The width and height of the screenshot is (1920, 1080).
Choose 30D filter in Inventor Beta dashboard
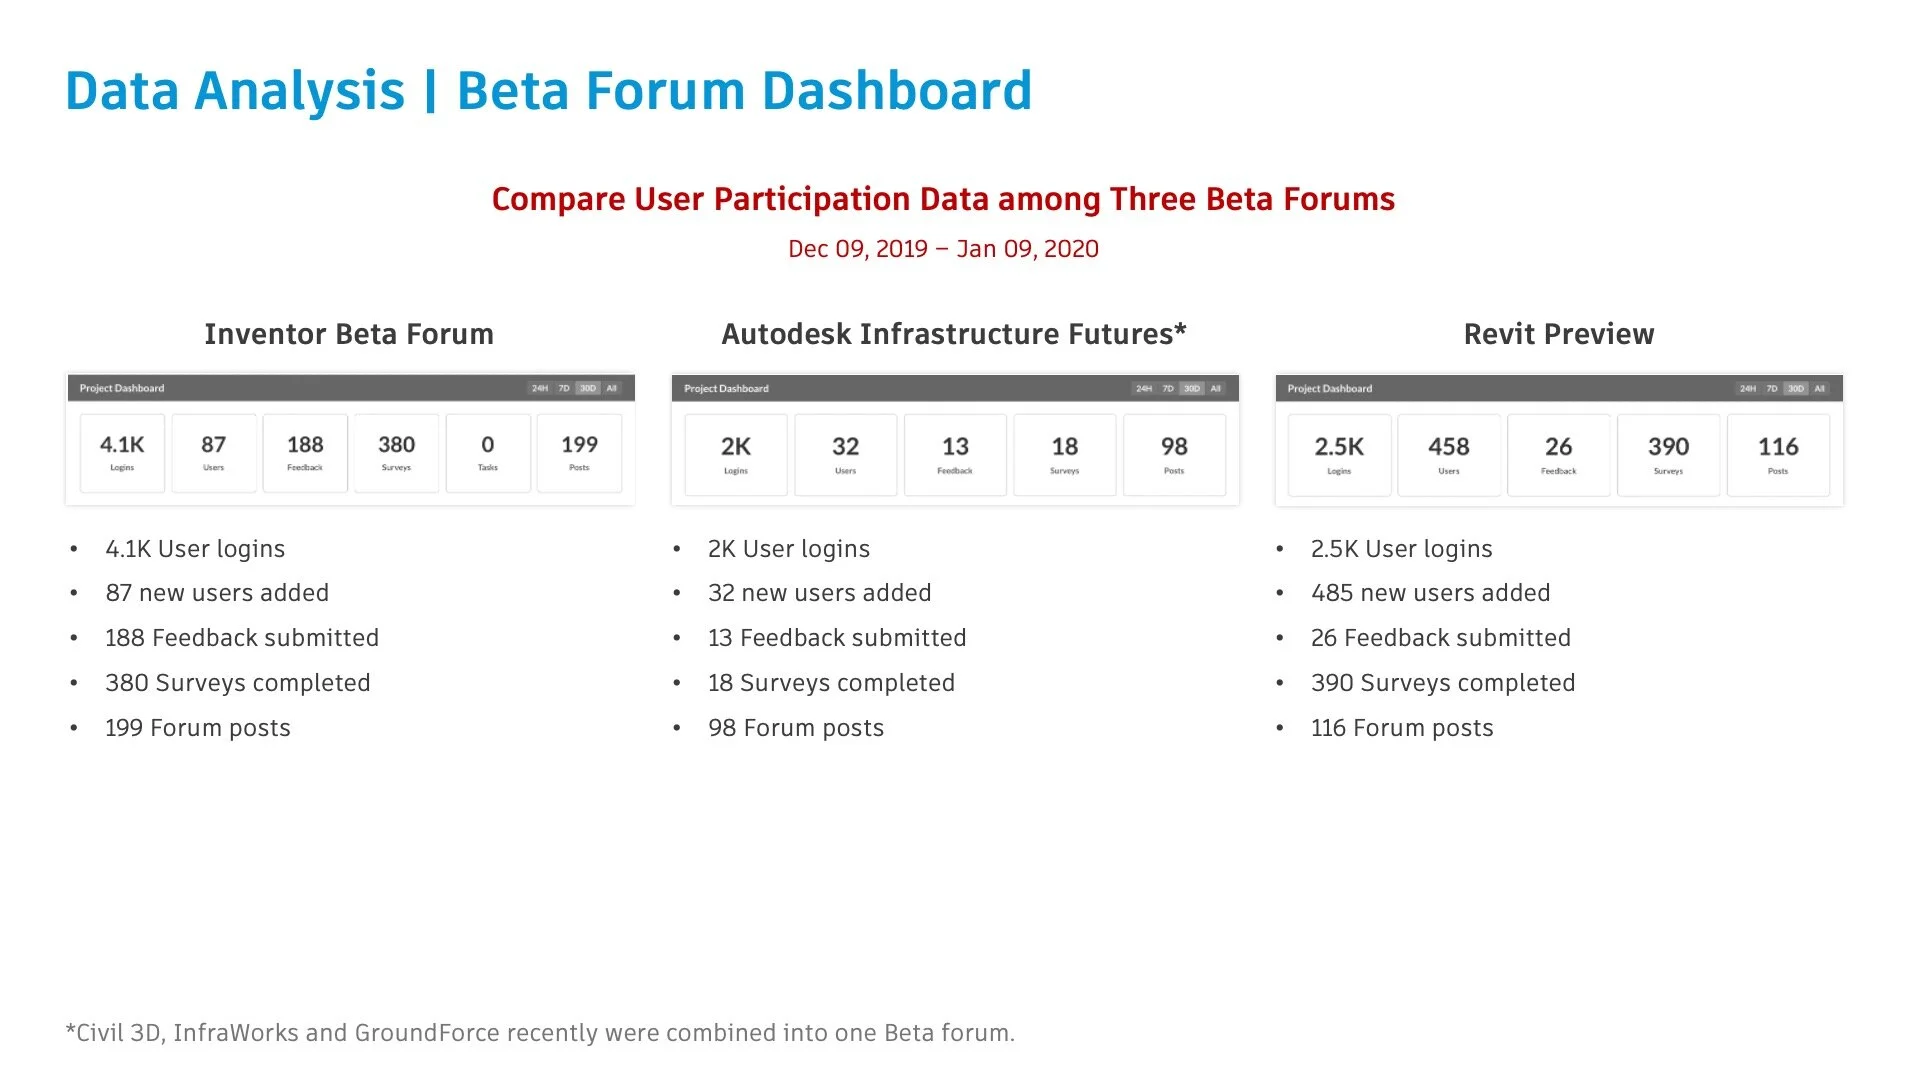point(588,388)
